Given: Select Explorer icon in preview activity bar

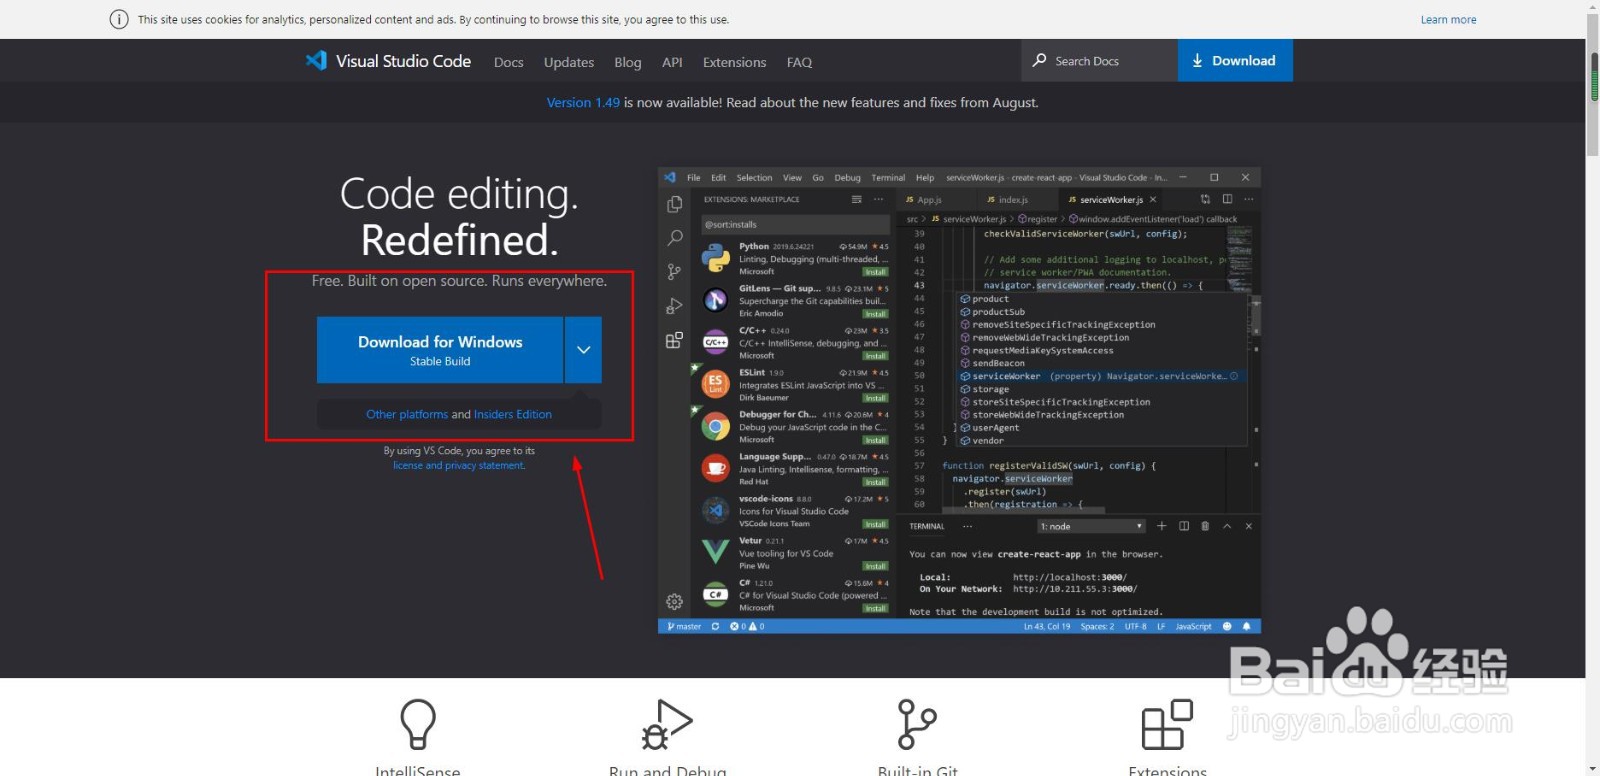Looking at the screenshot, I should [x=675, y=204].
